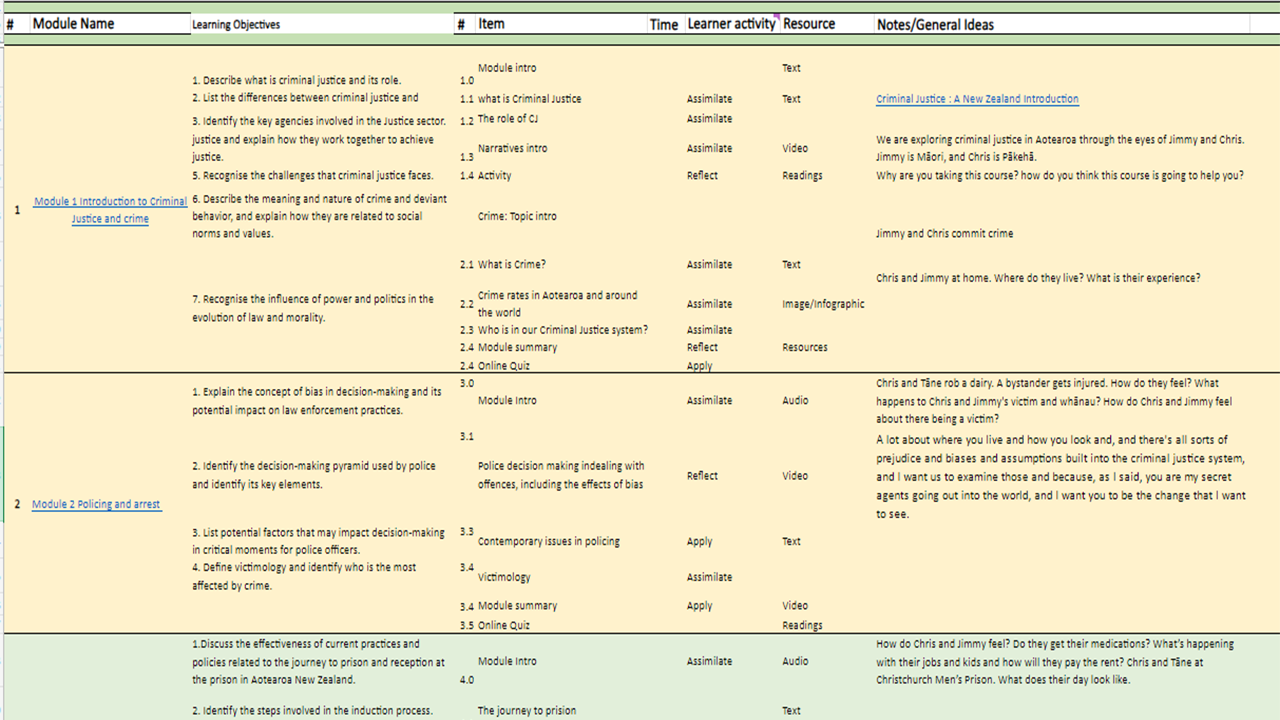Select the 'Victimology' item cell

(x=504, y=577)
